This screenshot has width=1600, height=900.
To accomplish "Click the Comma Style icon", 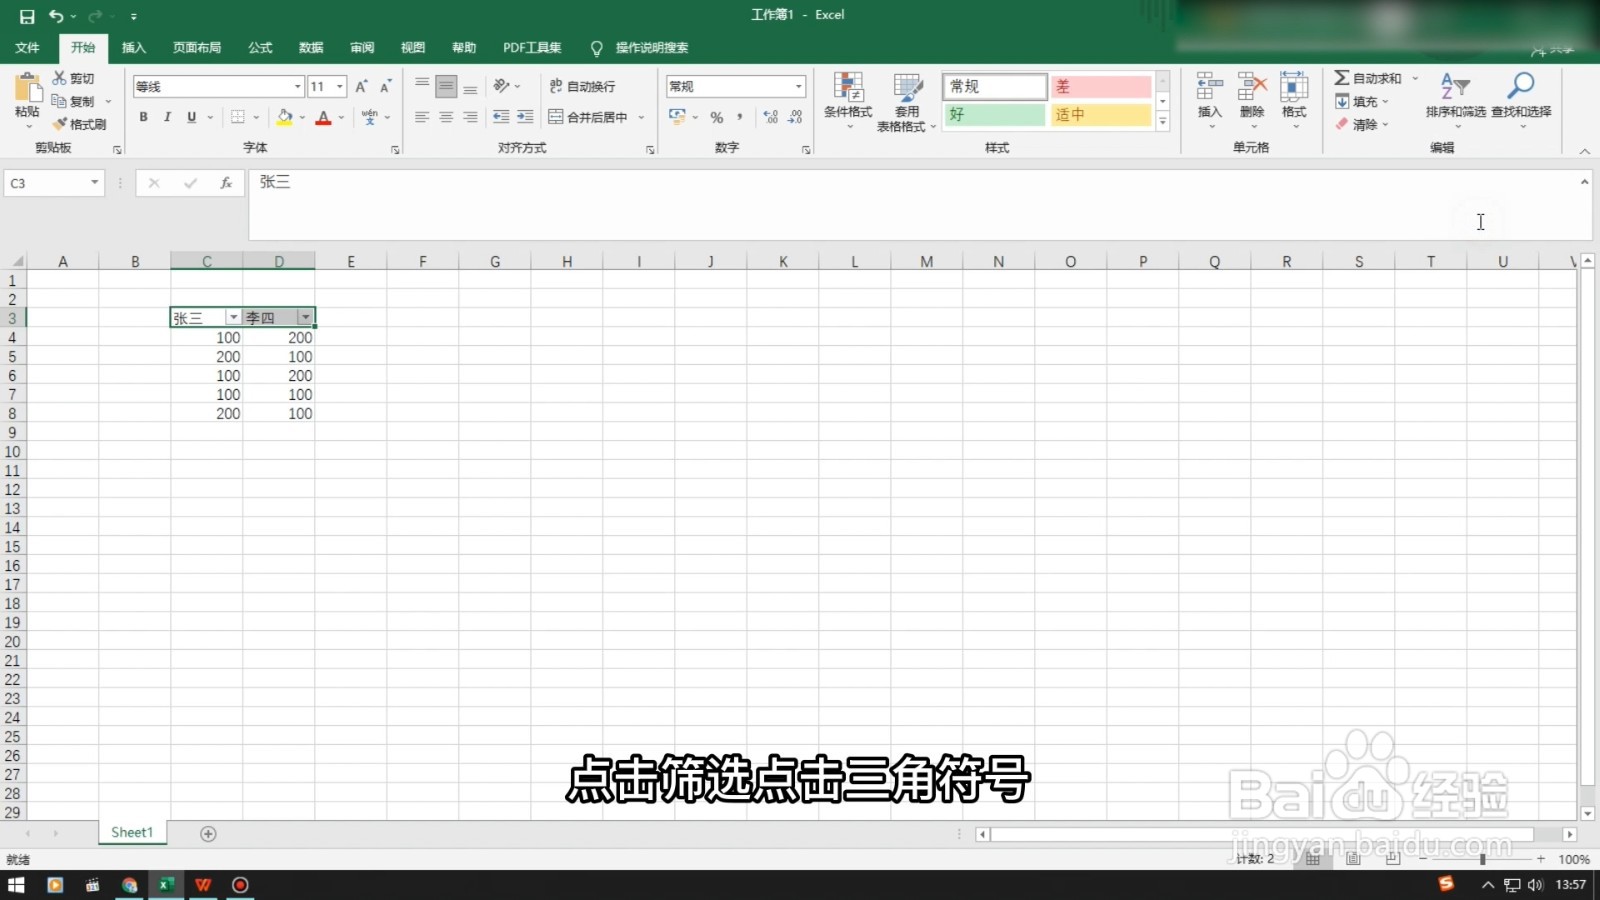I will coord(740,117).
